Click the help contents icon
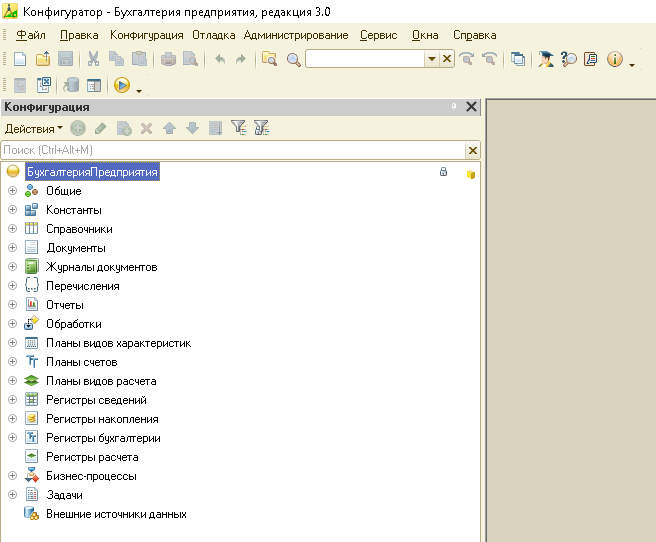Image resolution: width=656 pixels, height=542 pixels. tap(591, 59)
